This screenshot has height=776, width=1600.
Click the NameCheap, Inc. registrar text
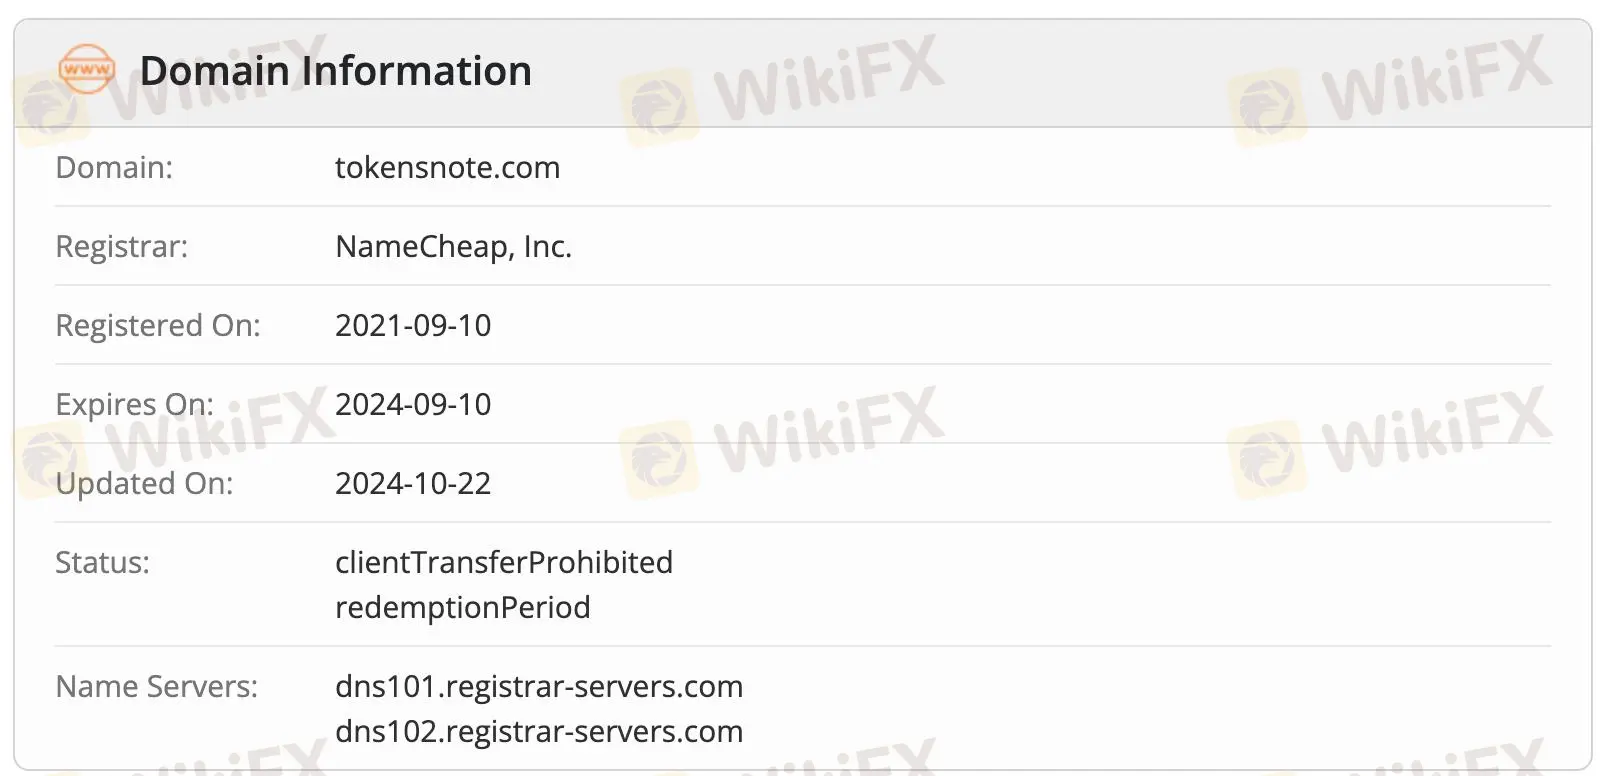point(453,246)
